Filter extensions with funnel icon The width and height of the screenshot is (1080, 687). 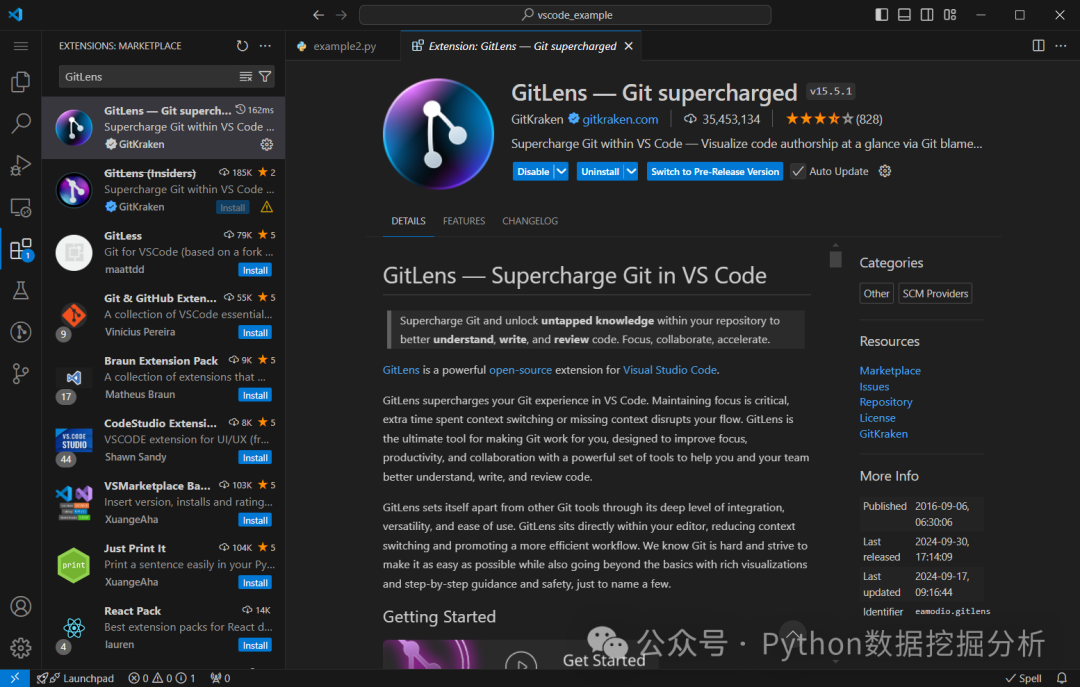click(265, 76)
